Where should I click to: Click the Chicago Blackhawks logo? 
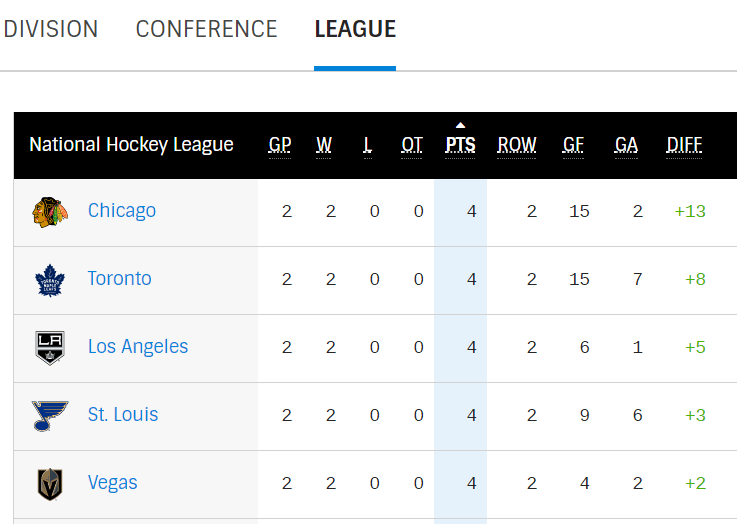click(x=50, y=212)
